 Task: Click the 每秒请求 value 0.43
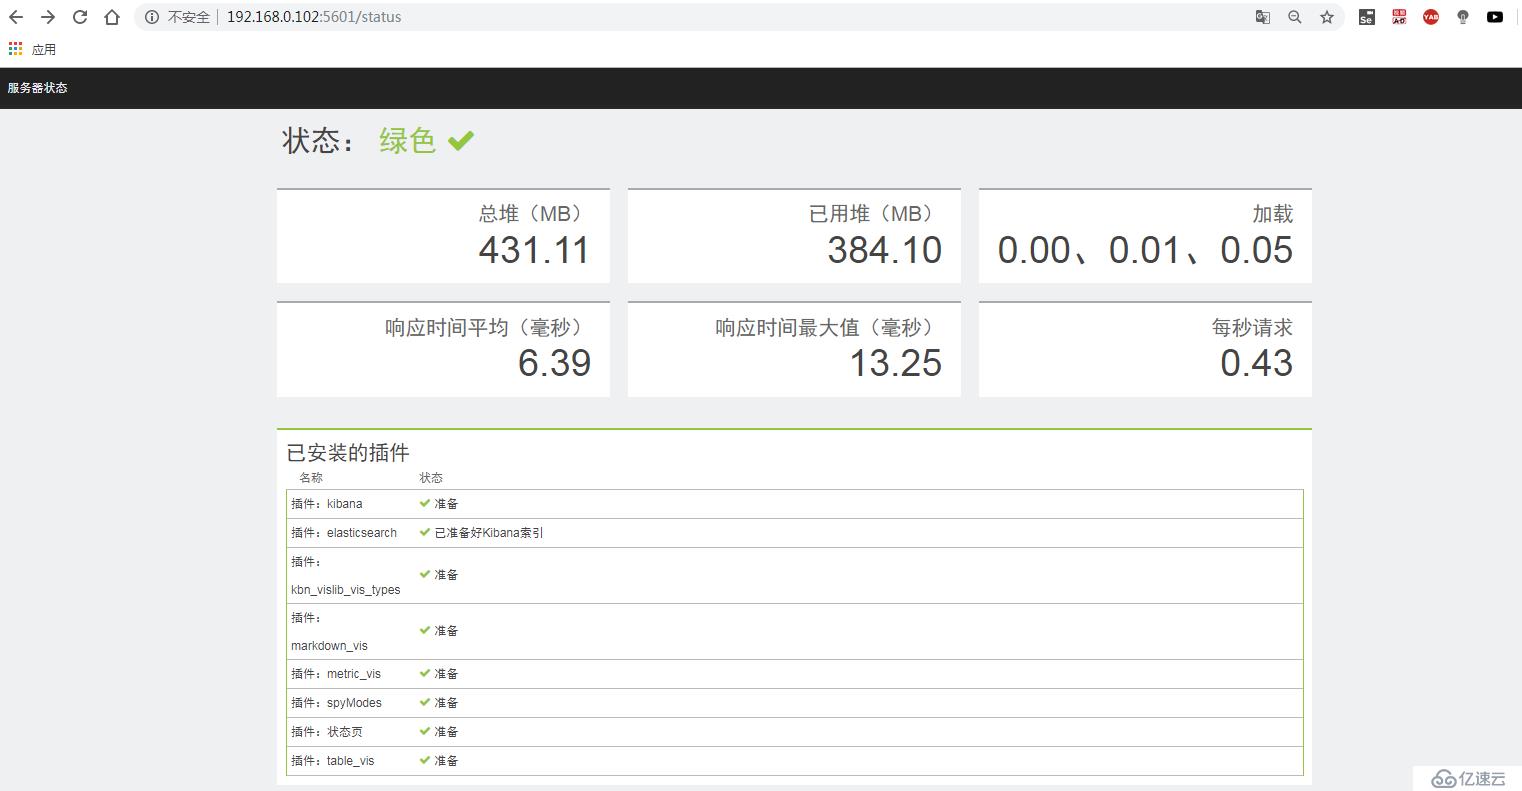point(1256,363)
